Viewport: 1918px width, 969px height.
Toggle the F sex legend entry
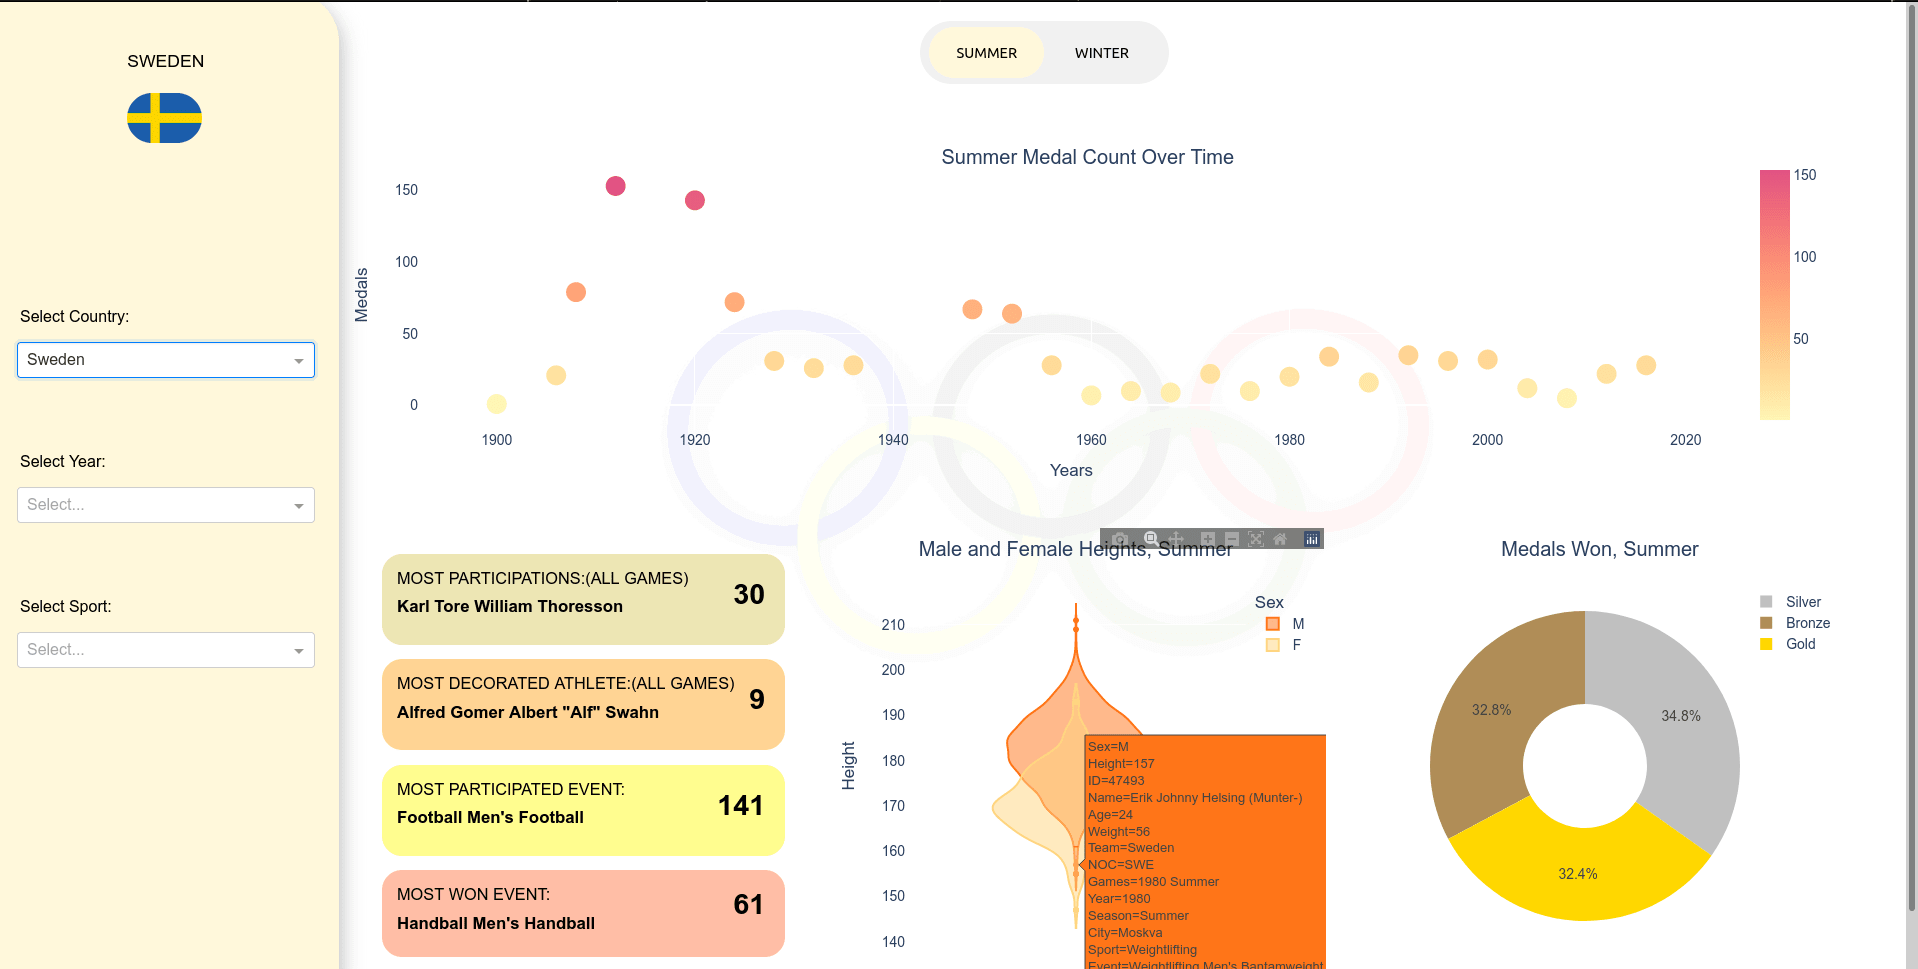coord(1284,645)
